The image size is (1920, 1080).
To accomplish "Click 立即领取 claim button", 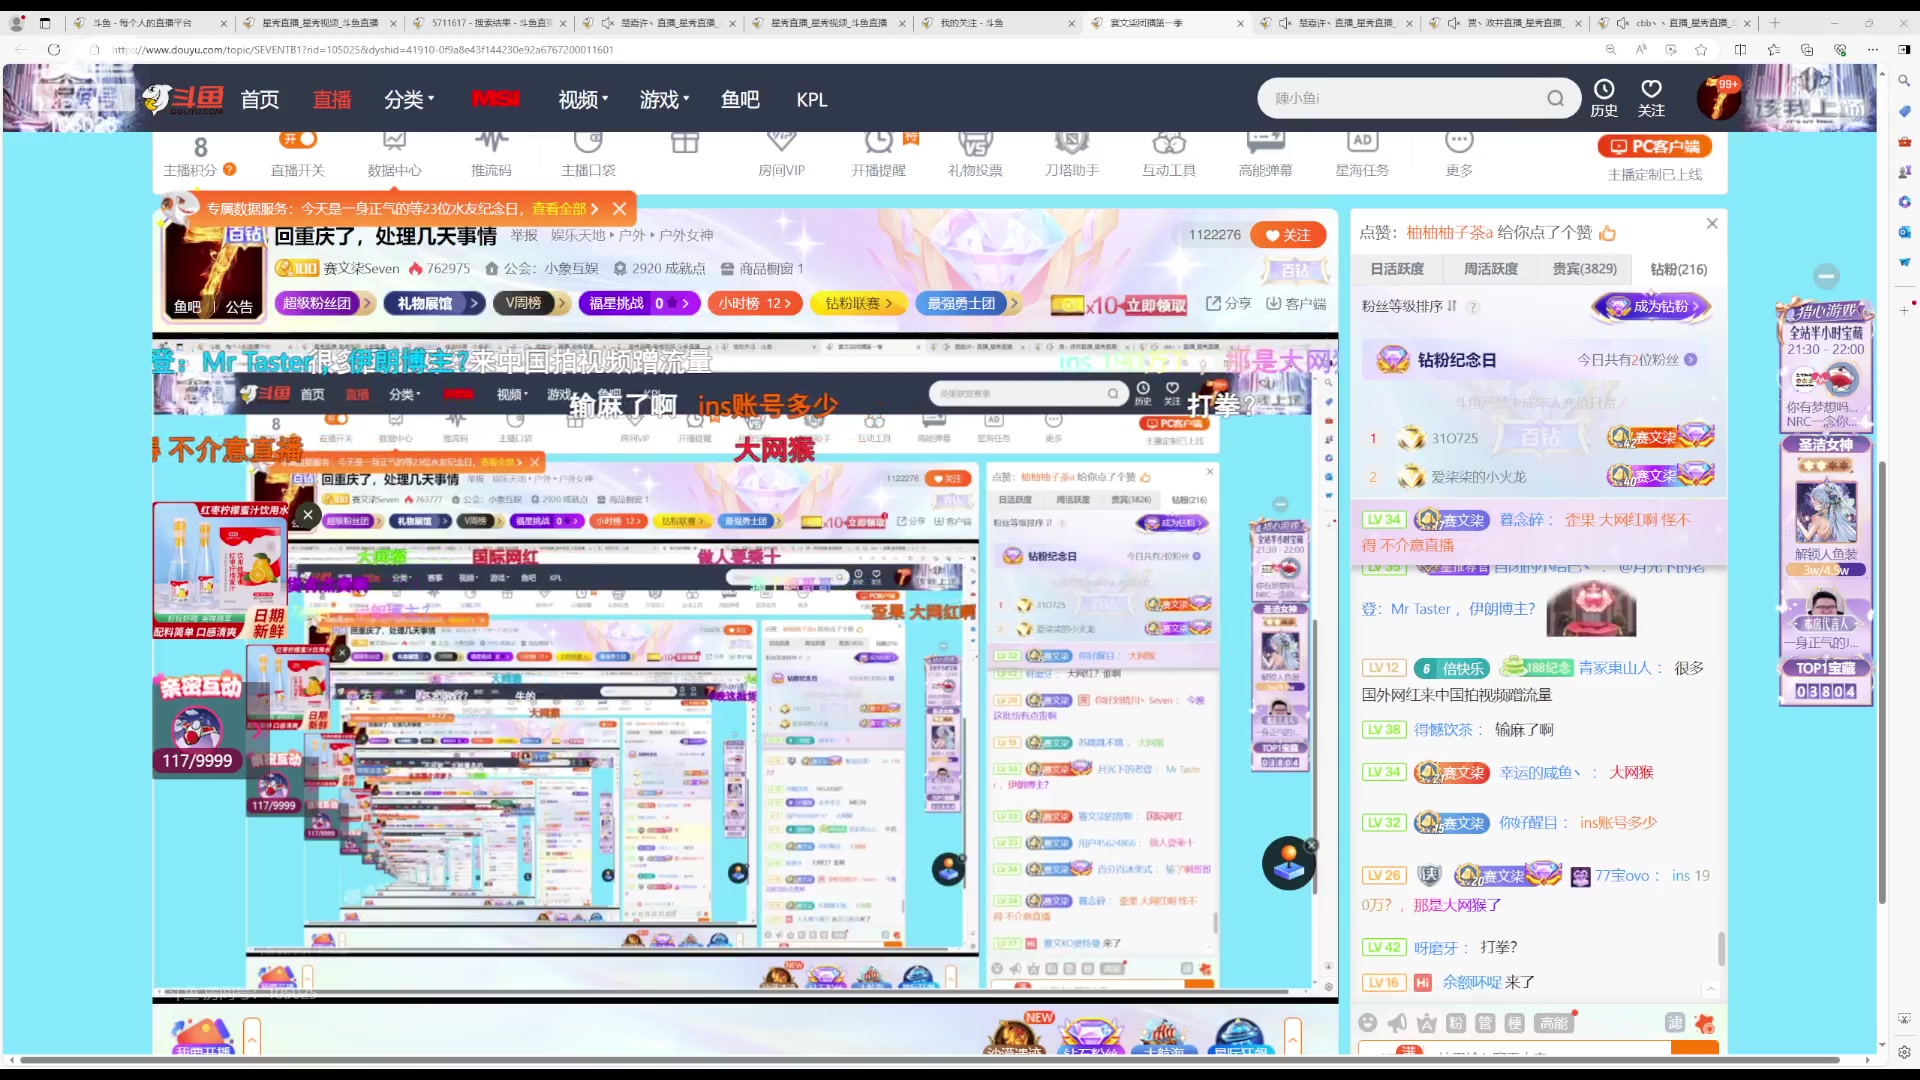I will 1156,305.
